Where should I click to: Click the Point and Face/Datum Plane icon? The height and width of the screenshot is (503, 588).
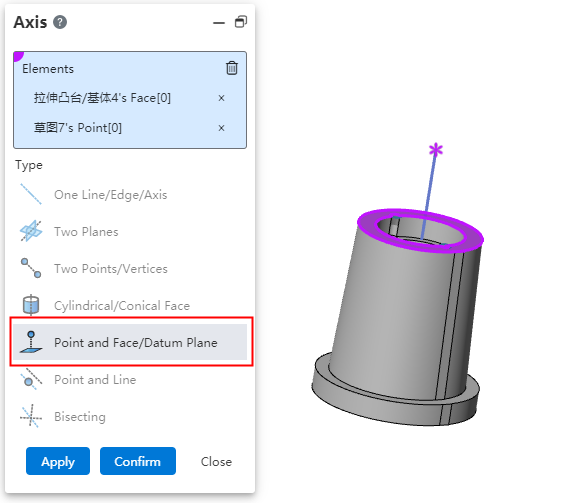pyautogui.click(x=31, y=342)
